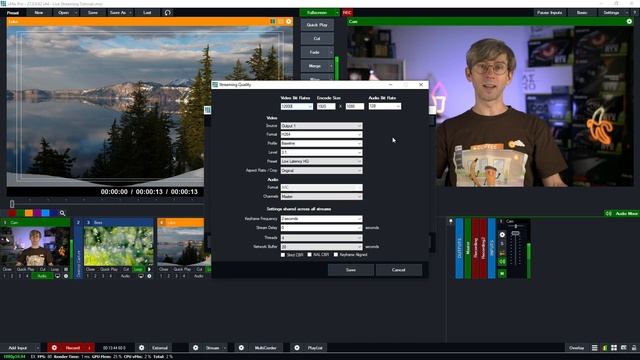Select the orange input category color
Screen dimensions: 640x360
29,213
